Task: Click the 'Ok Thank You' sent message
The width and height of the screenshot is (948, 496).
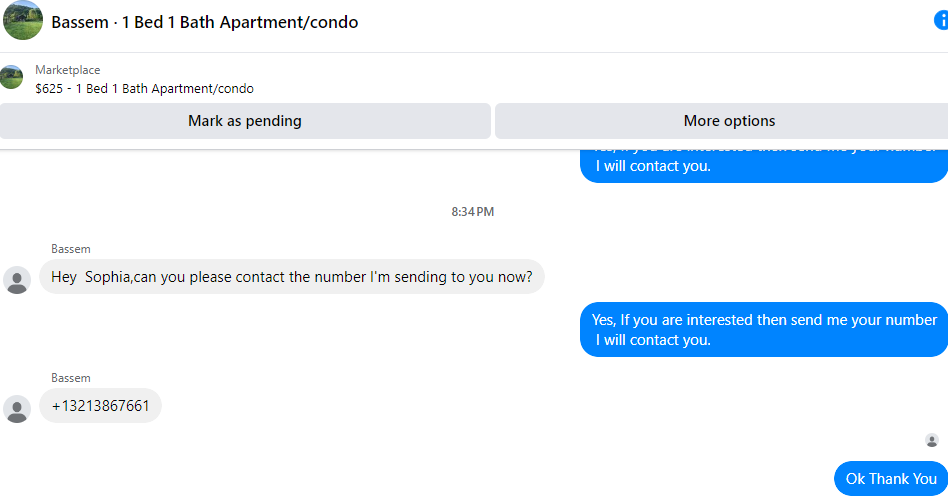Action: 891,479
